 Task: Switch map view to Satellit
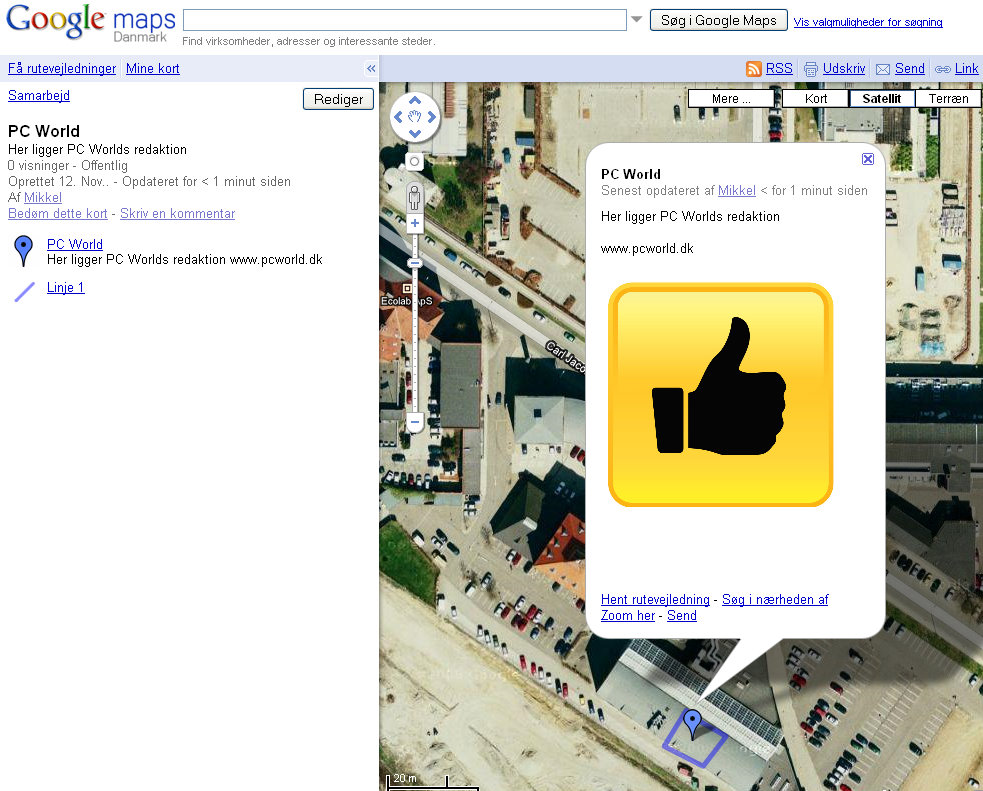881,98
